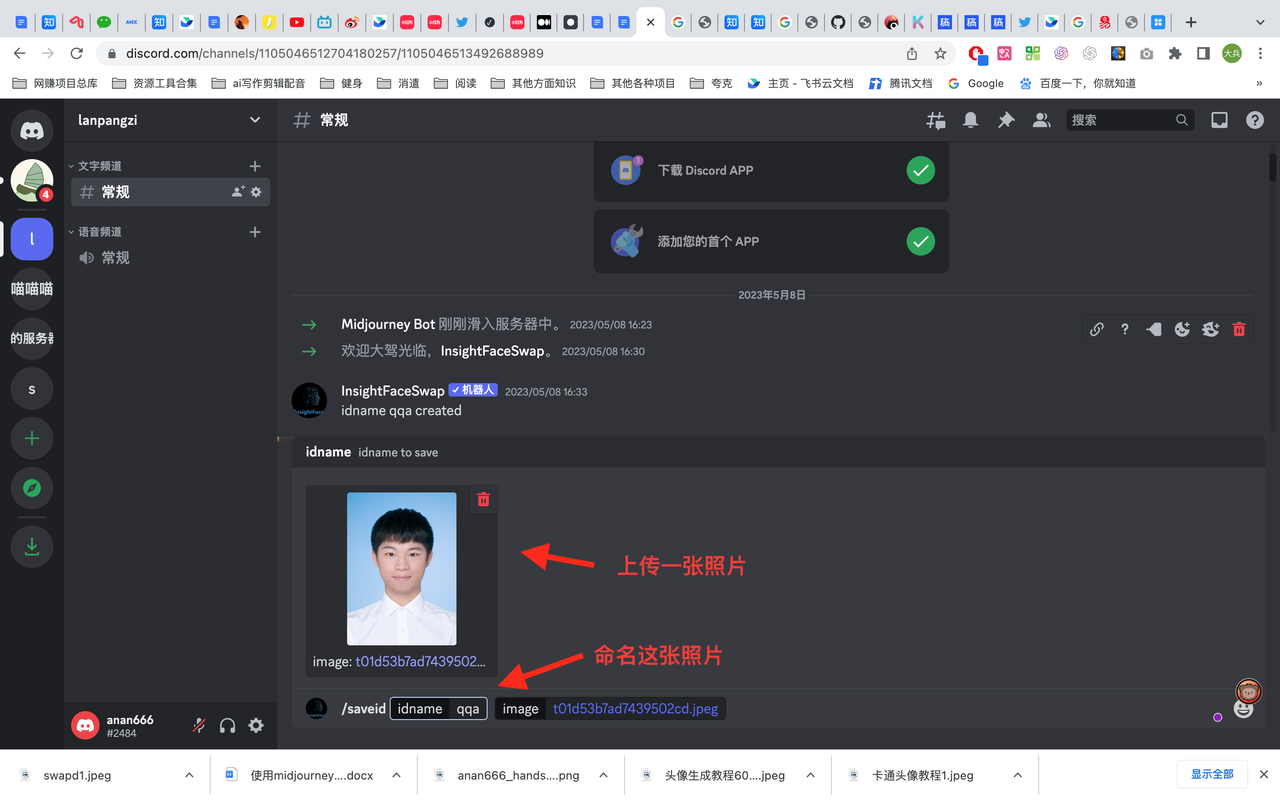The width and height of the screenshot is (1280, 800).
Task: Click question mark in message hover toolbar
Action: [1125, 329]
